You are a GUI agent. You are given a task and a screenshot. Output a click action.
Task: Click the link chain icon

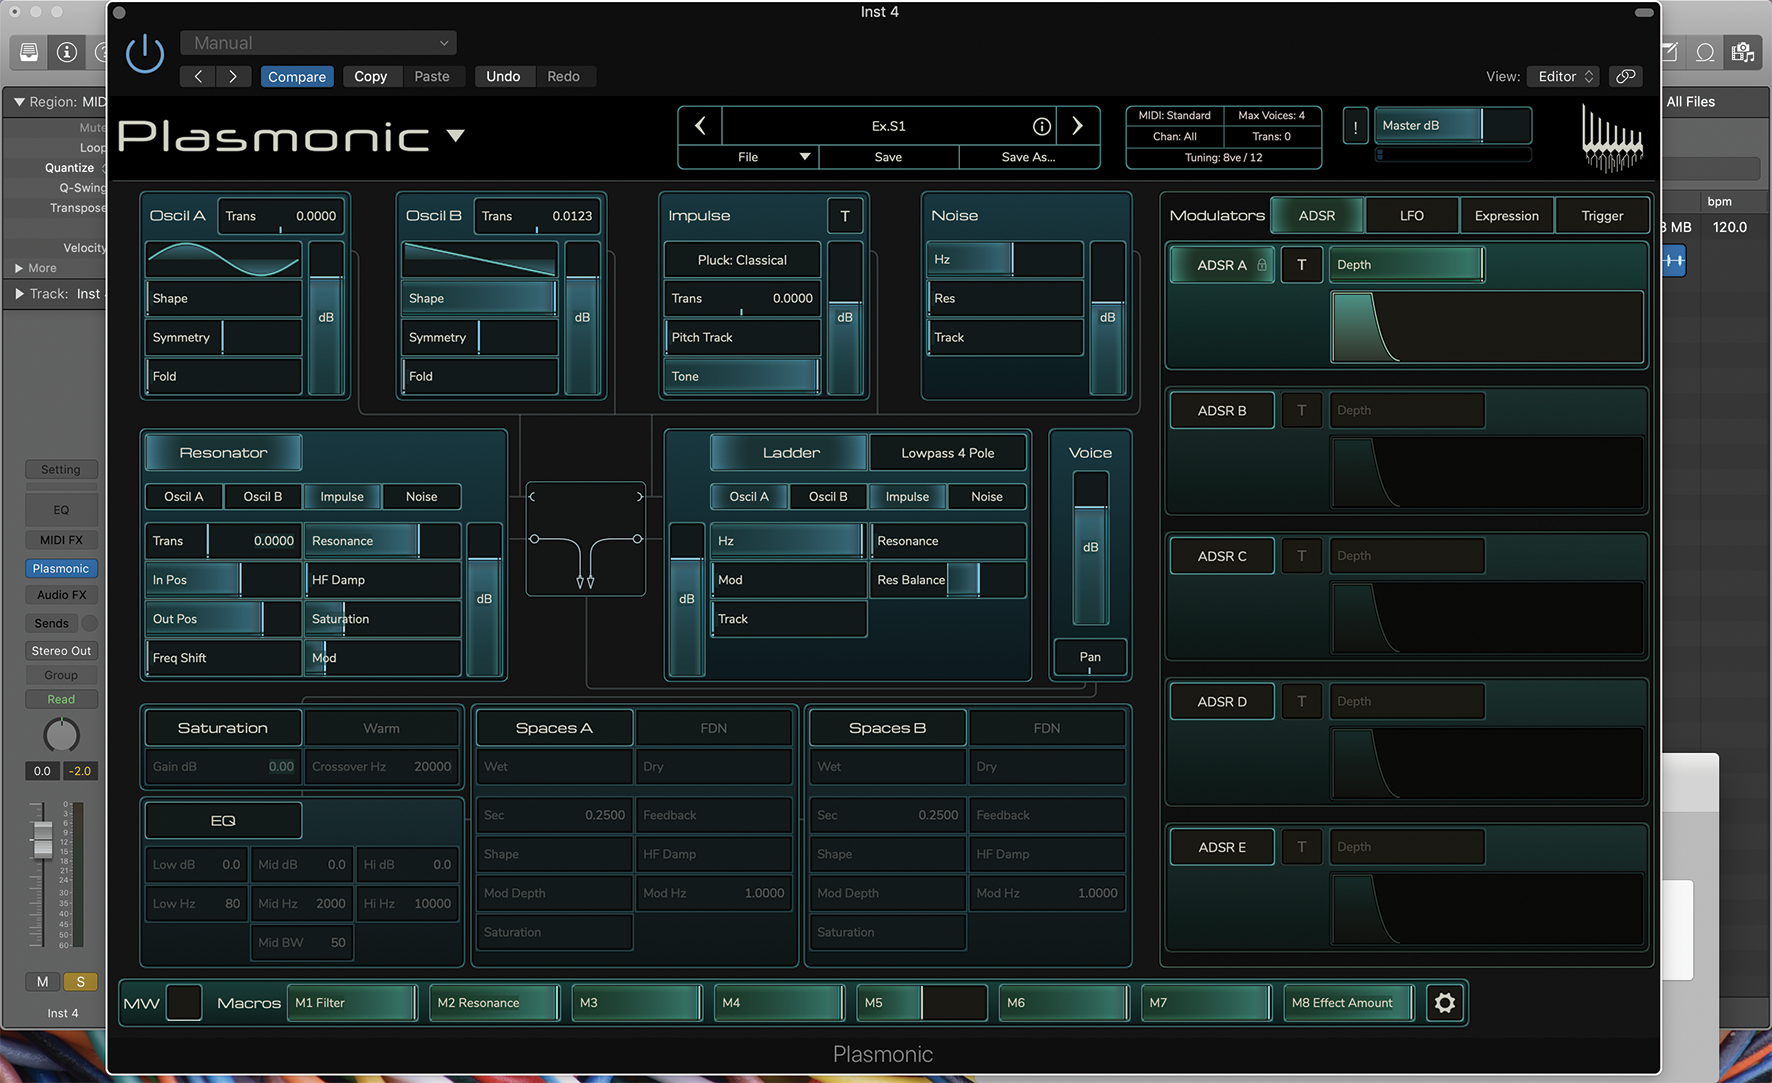click(x=1626, y=76)
